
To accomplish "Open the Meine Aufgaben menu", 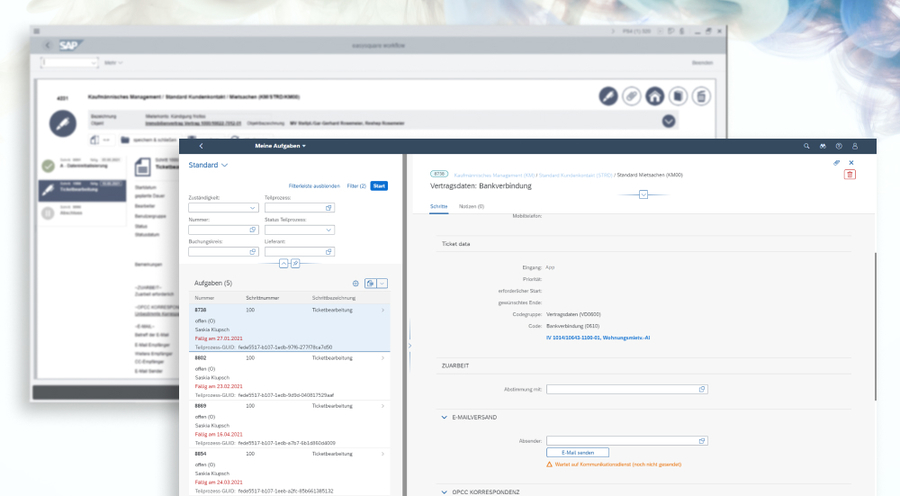I will pyautogui.click(x=280, y=146).
